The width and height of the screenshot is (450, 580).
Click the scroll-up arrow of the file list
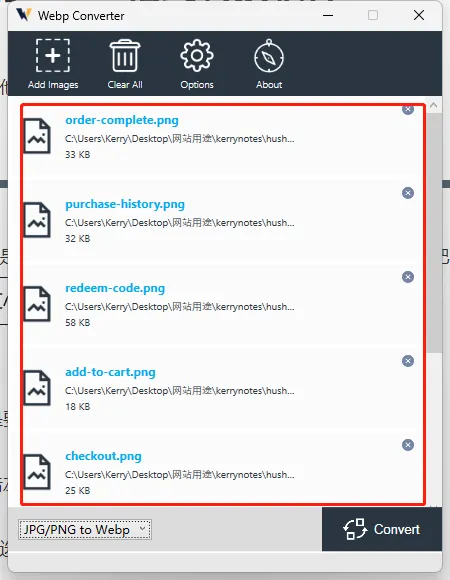(434, 105)
